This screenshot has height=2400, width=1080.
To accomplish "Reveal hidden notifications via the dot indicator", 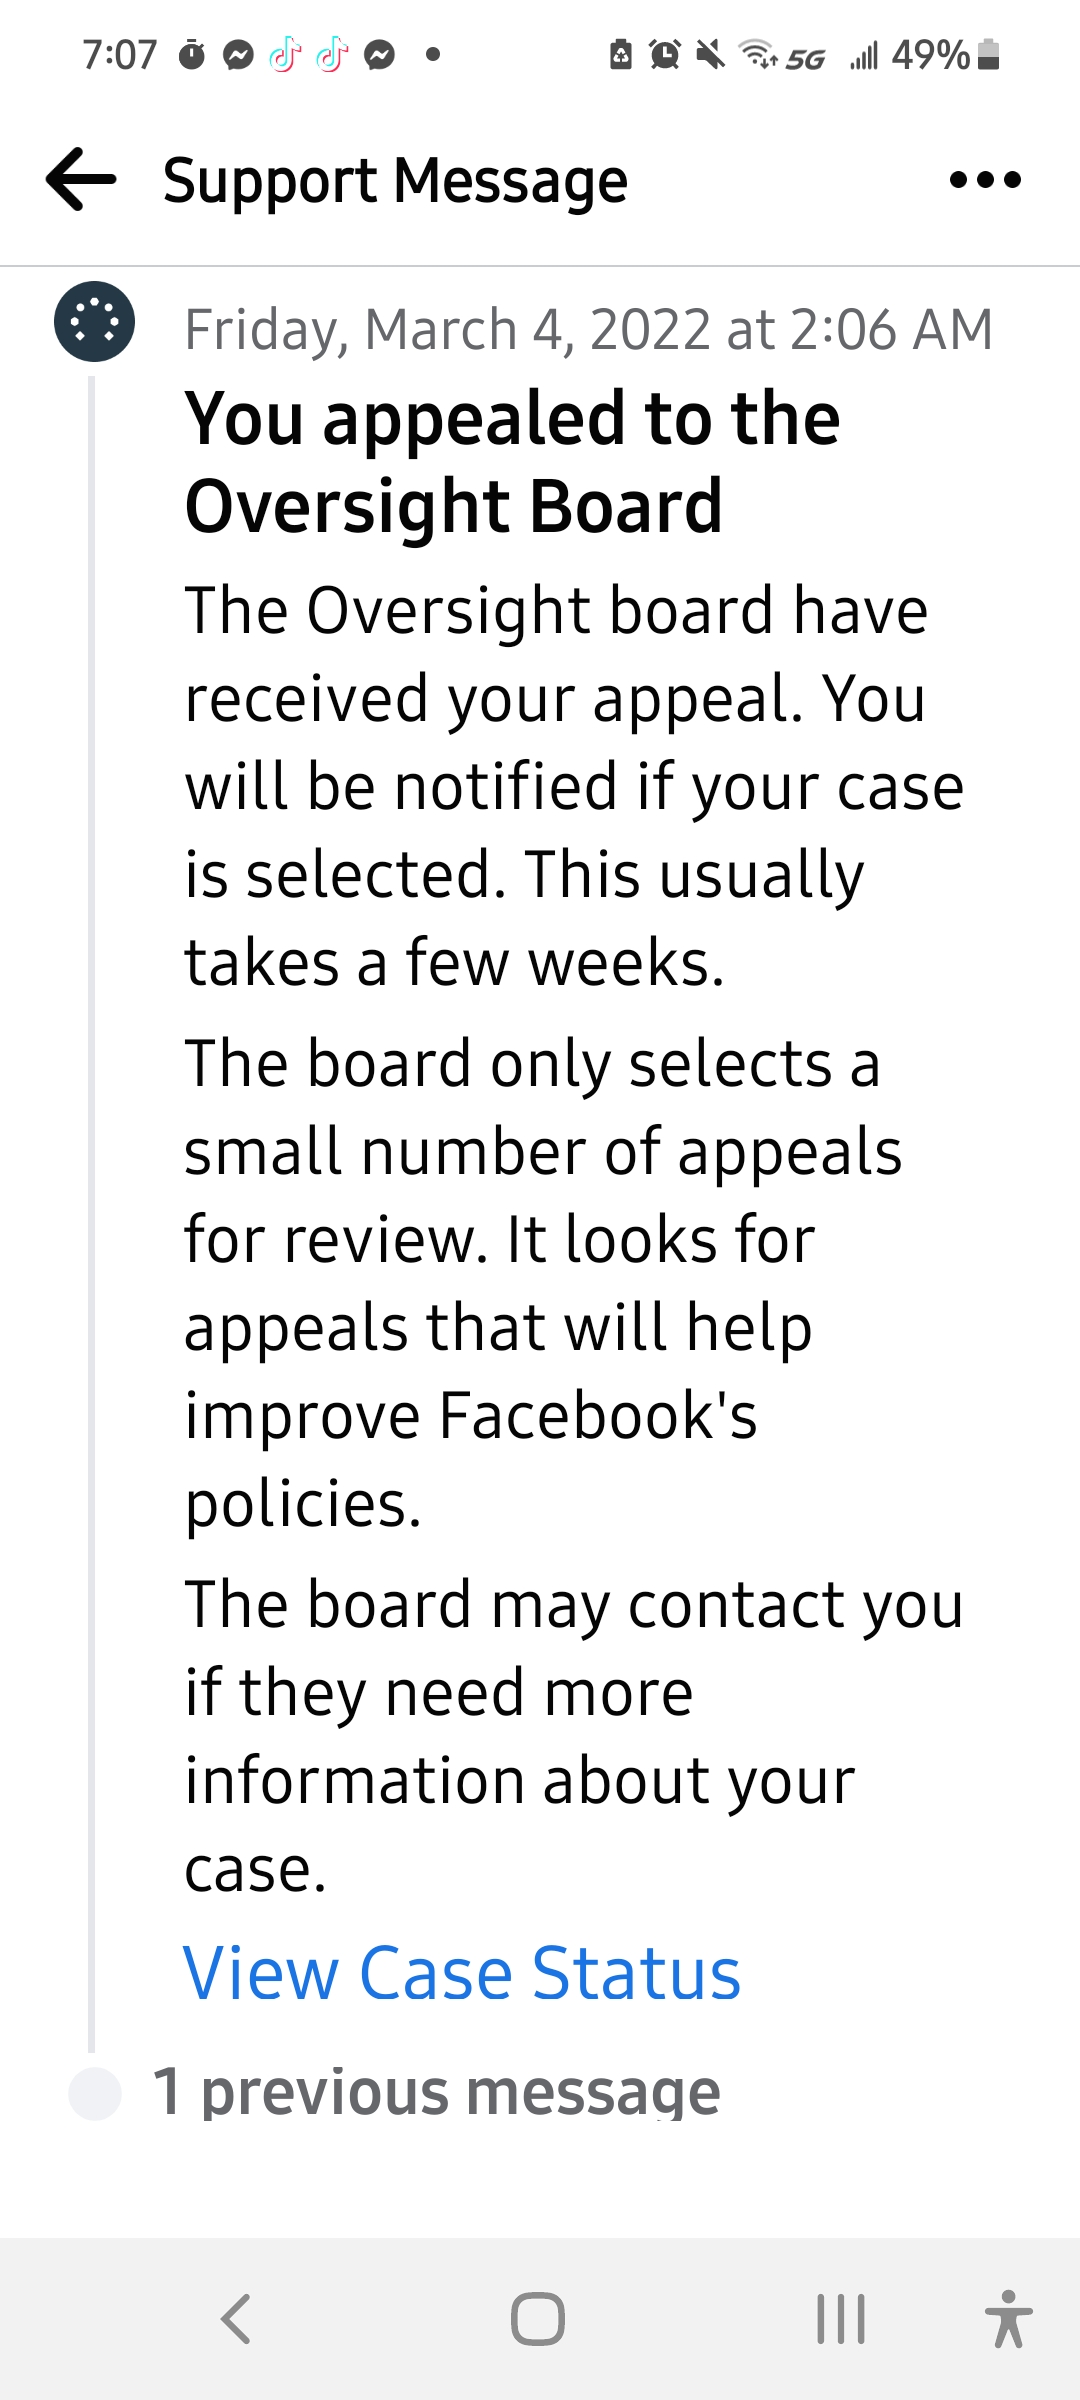I will coord(432,55).
